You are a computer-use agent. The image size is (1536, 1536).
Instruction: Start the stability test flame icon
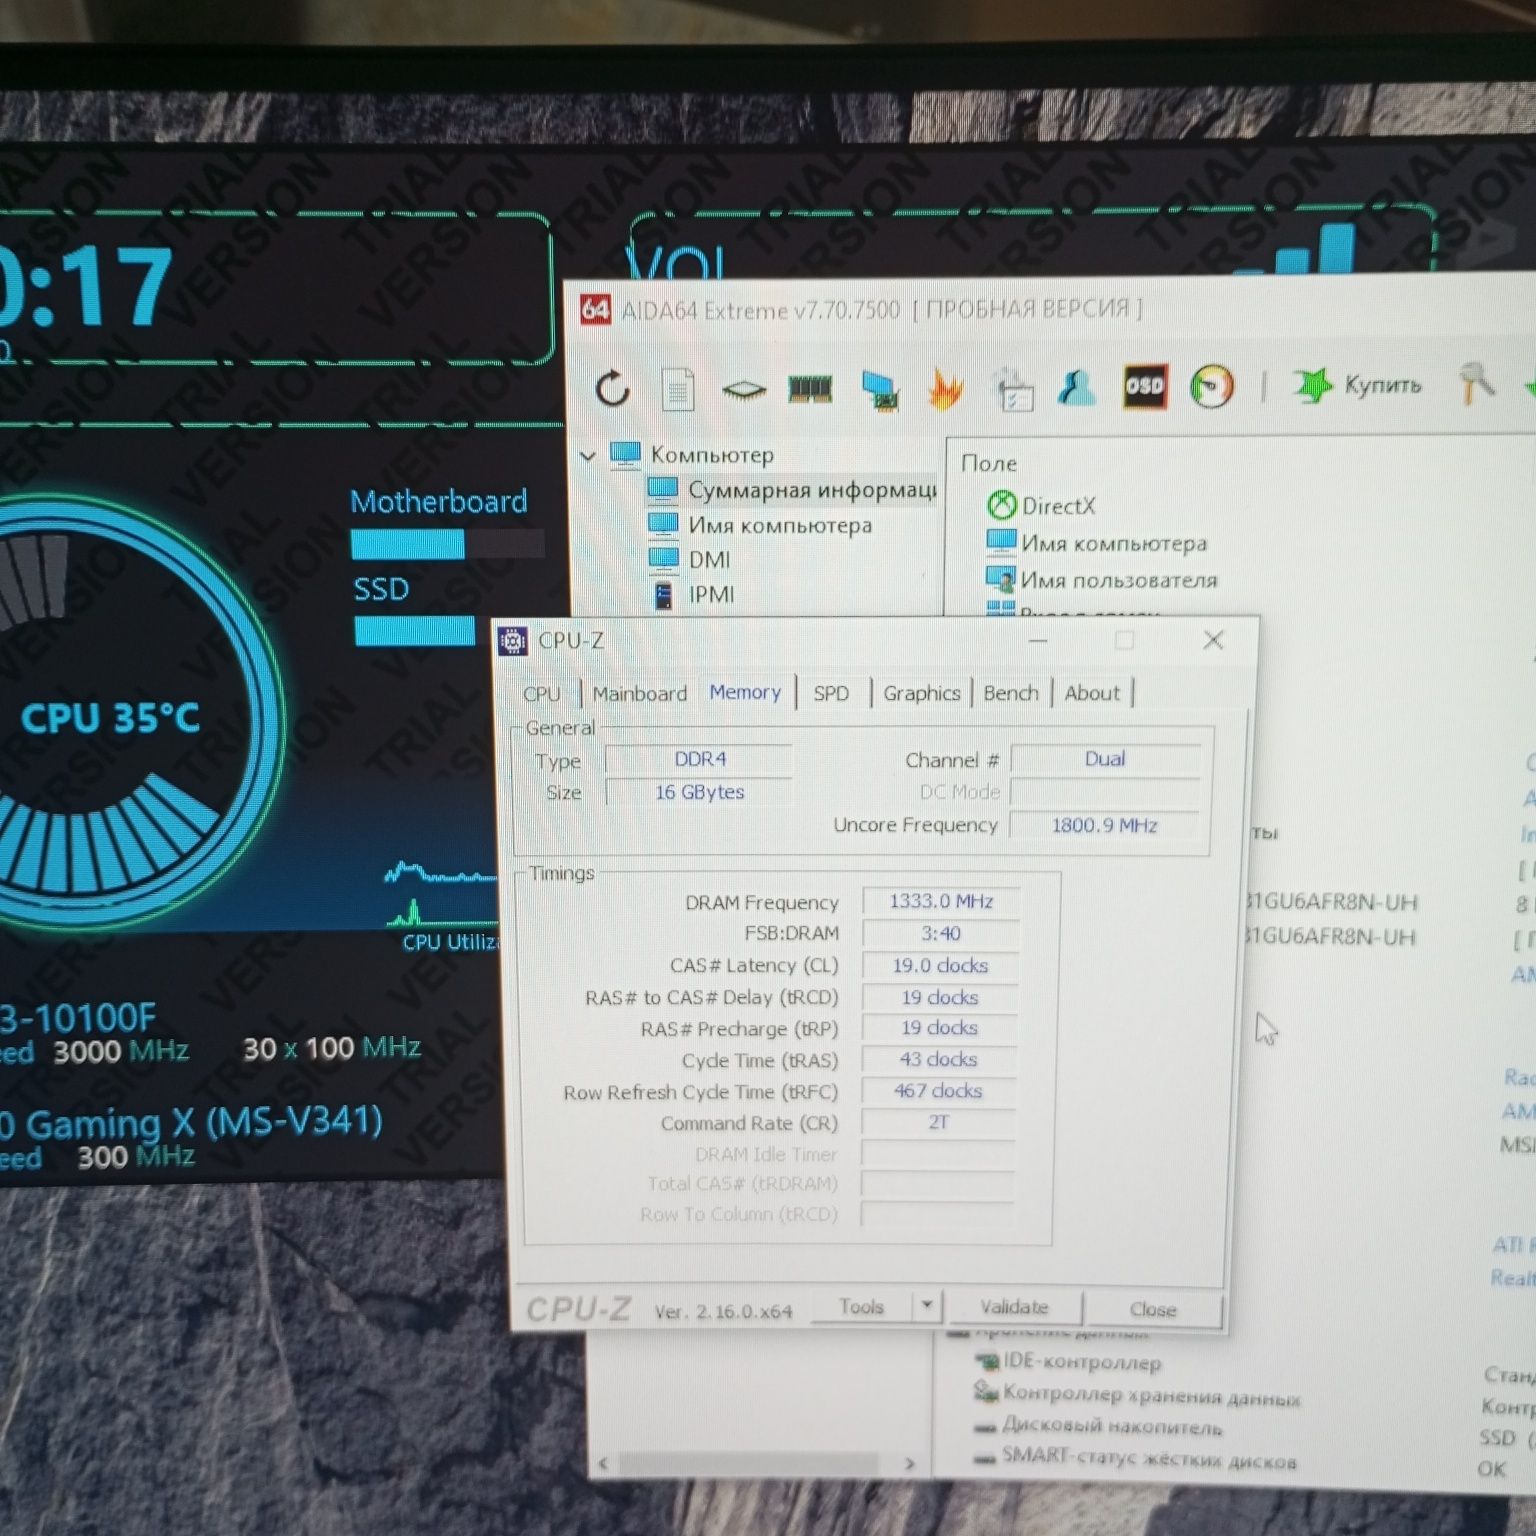(x=944, y=389)
